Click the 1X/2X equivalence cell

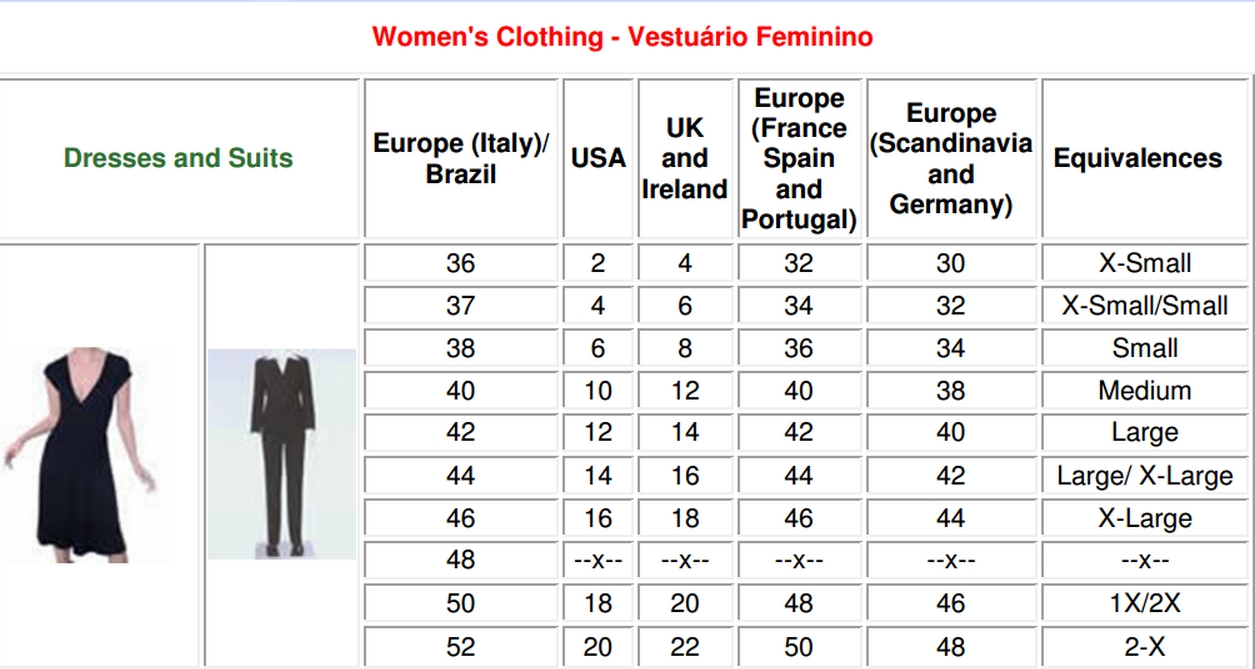click(1145, 604)
